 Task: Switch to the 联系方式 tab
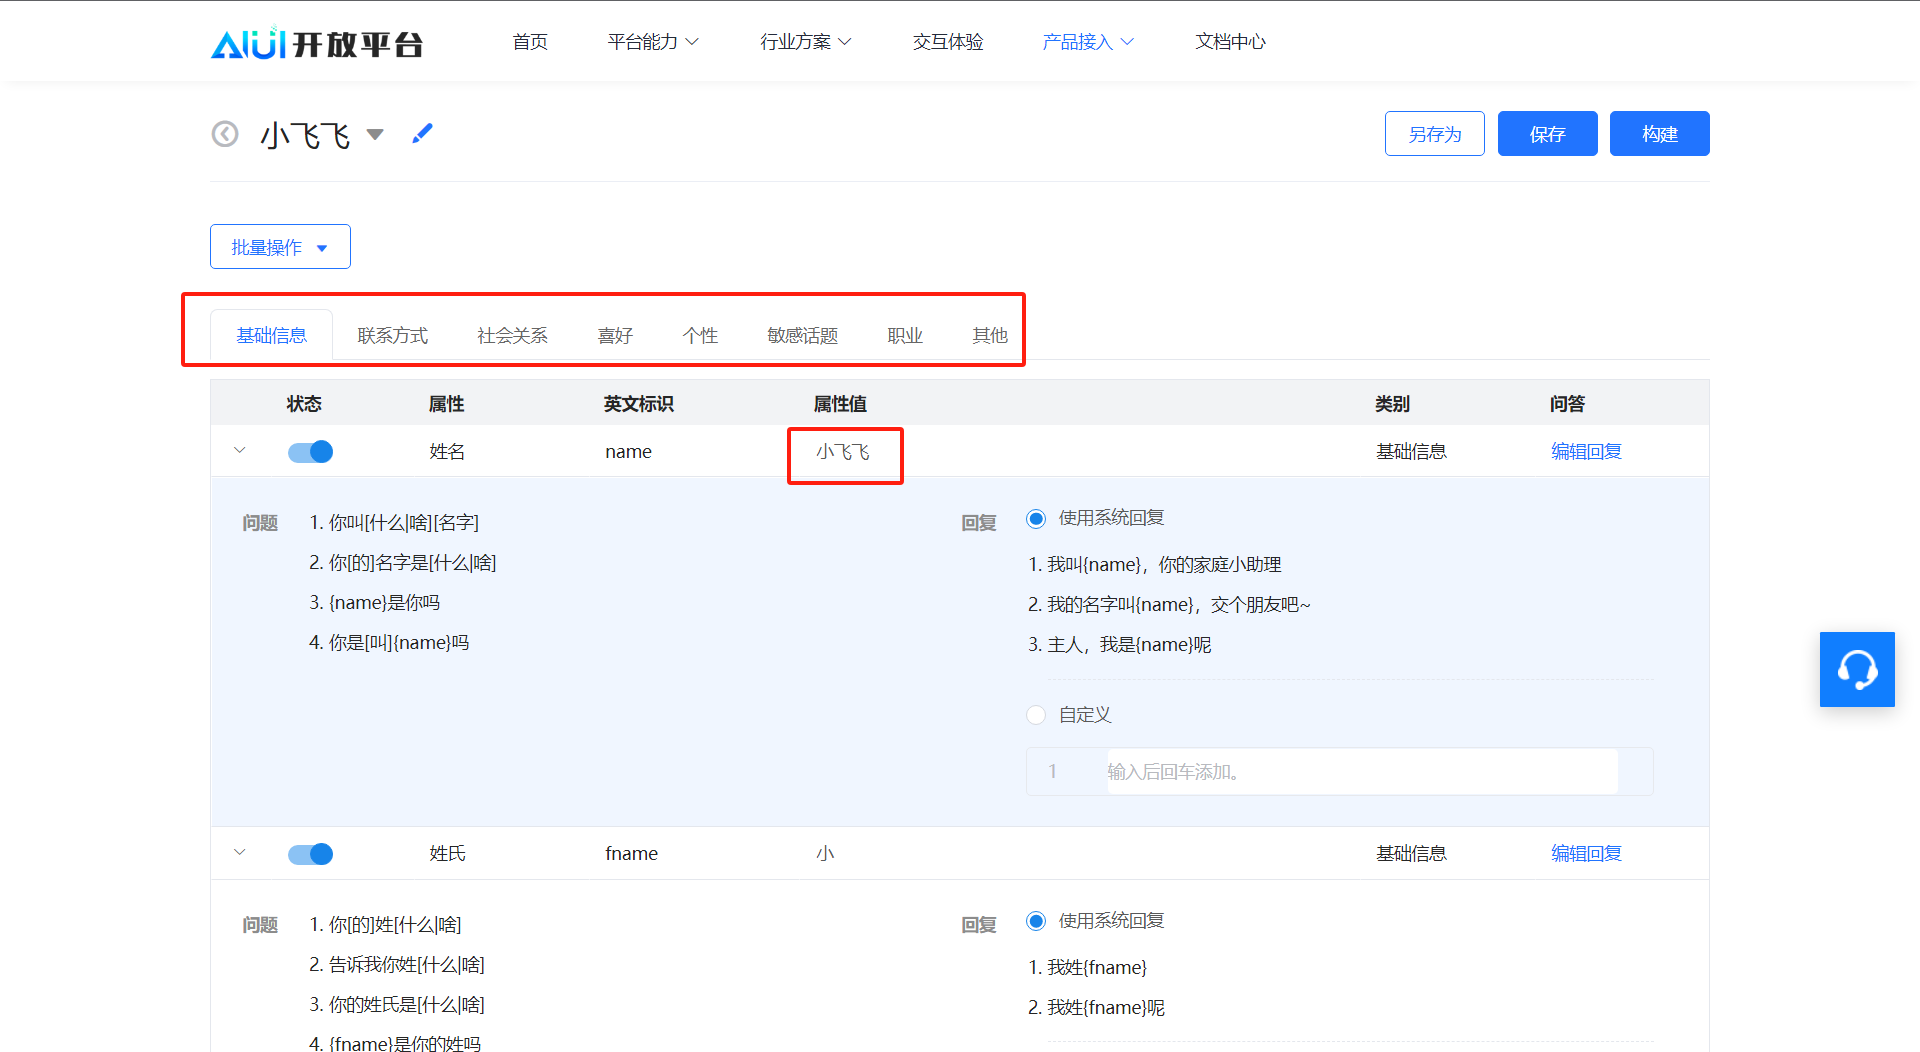392,336
